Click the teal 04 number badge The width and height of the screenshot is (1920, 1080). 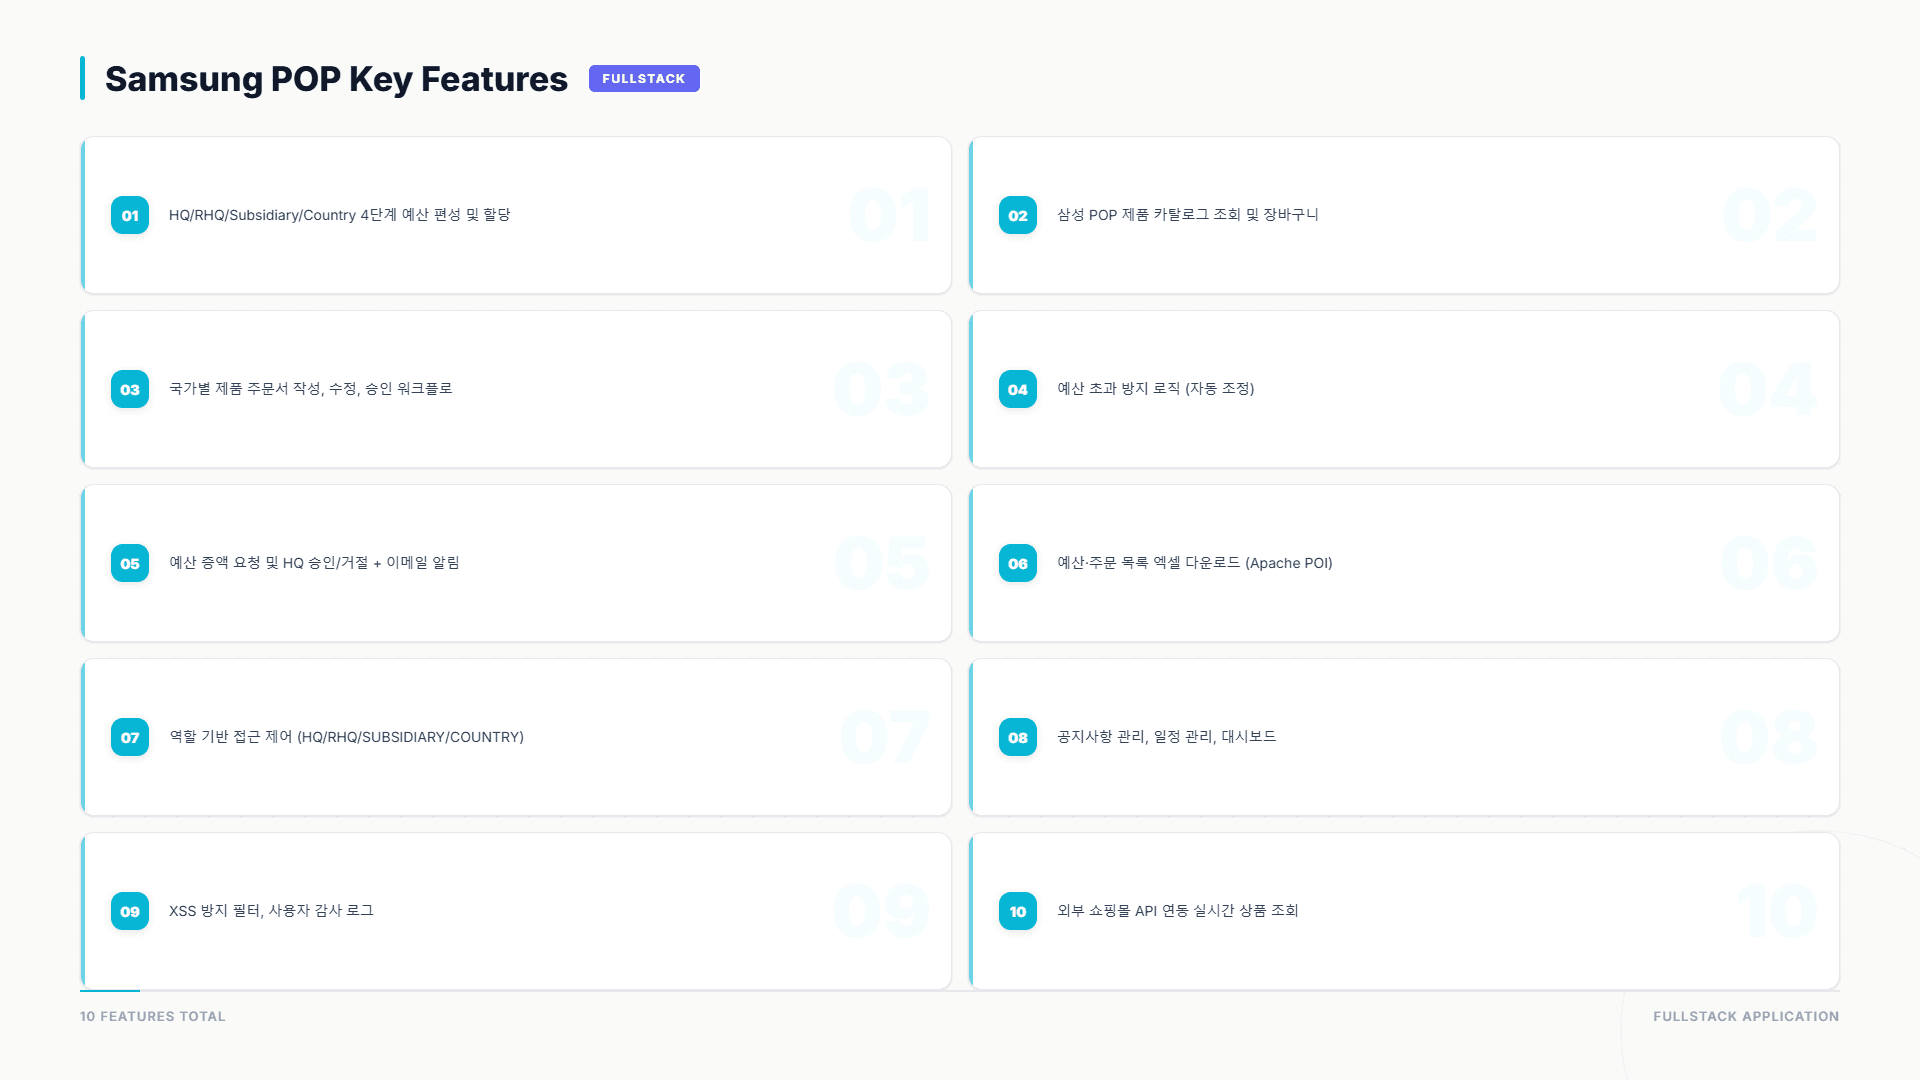1017,389
